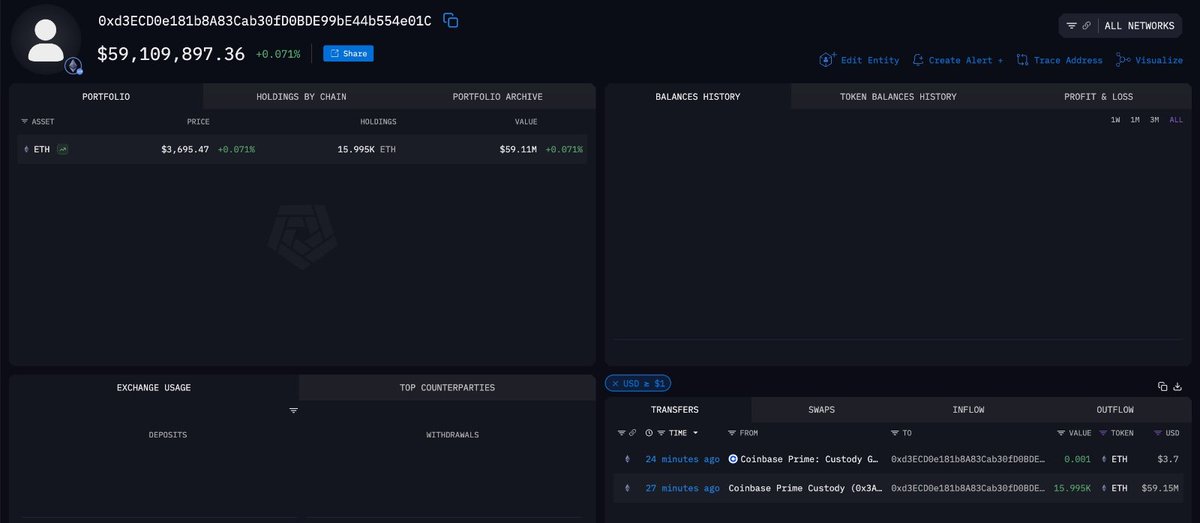Viewport: 1200px width, 523px height.
Task: Click the Coinbase logo icon in the 24 minutes row
Action: [x=733, y=460]
